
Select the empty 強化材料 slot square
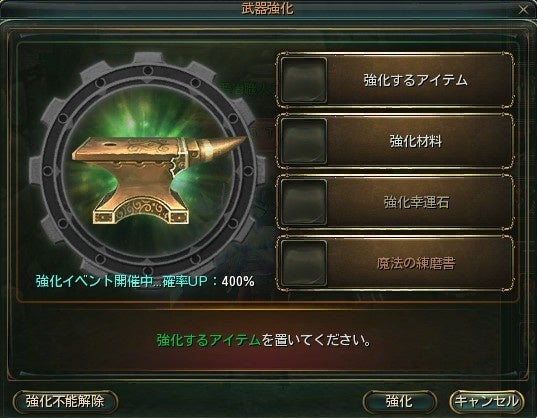(304, 141)
